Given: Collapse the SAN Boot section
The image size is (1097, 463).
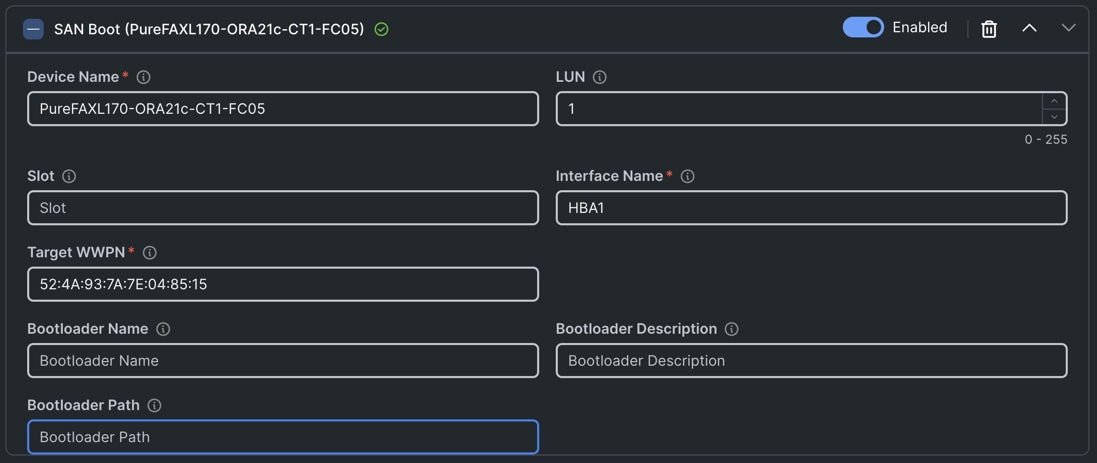Looking at the screenshot, I should 33,29.
